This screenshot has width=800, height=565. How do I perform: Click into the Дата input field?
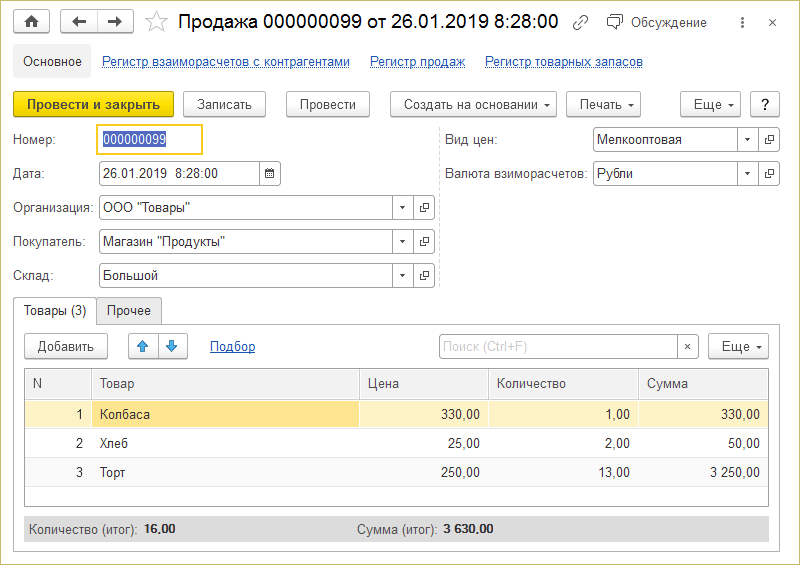[179, 174]
